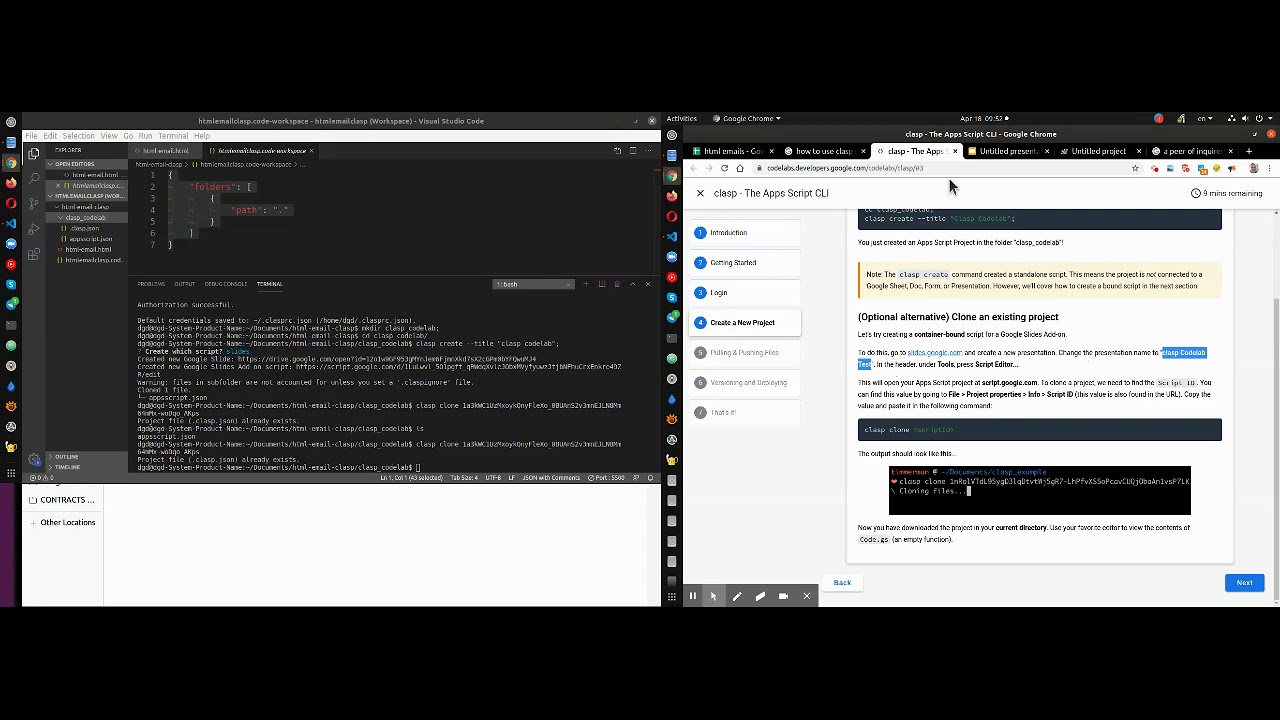Go to step 1 Introduction
This screenshot has height=720, width=1280.
[742, 233]
